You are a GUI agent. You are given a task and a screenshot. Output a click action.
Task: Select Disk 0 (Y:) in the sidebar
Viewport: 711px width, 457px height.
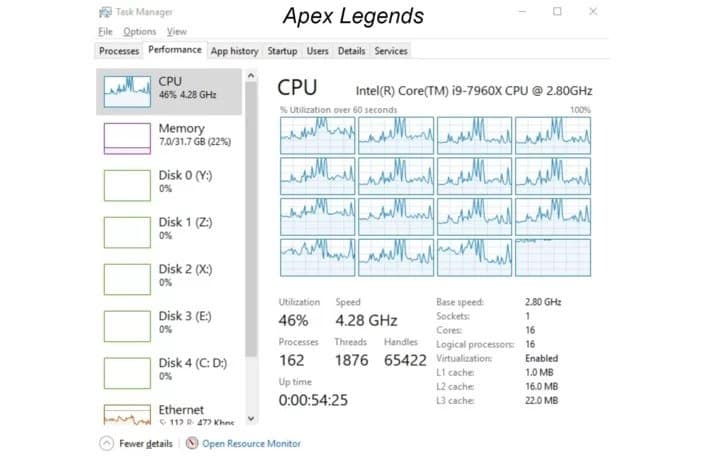[169, 185]
